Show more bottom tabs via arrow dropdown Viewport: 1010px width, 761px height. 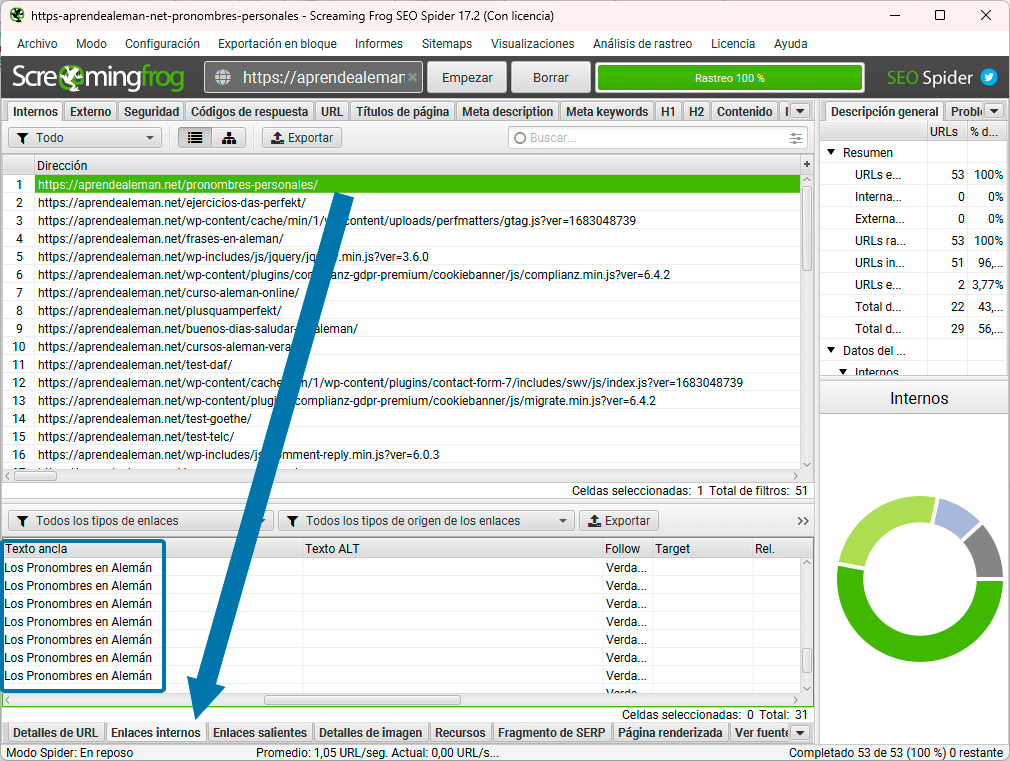coord(800,733)
